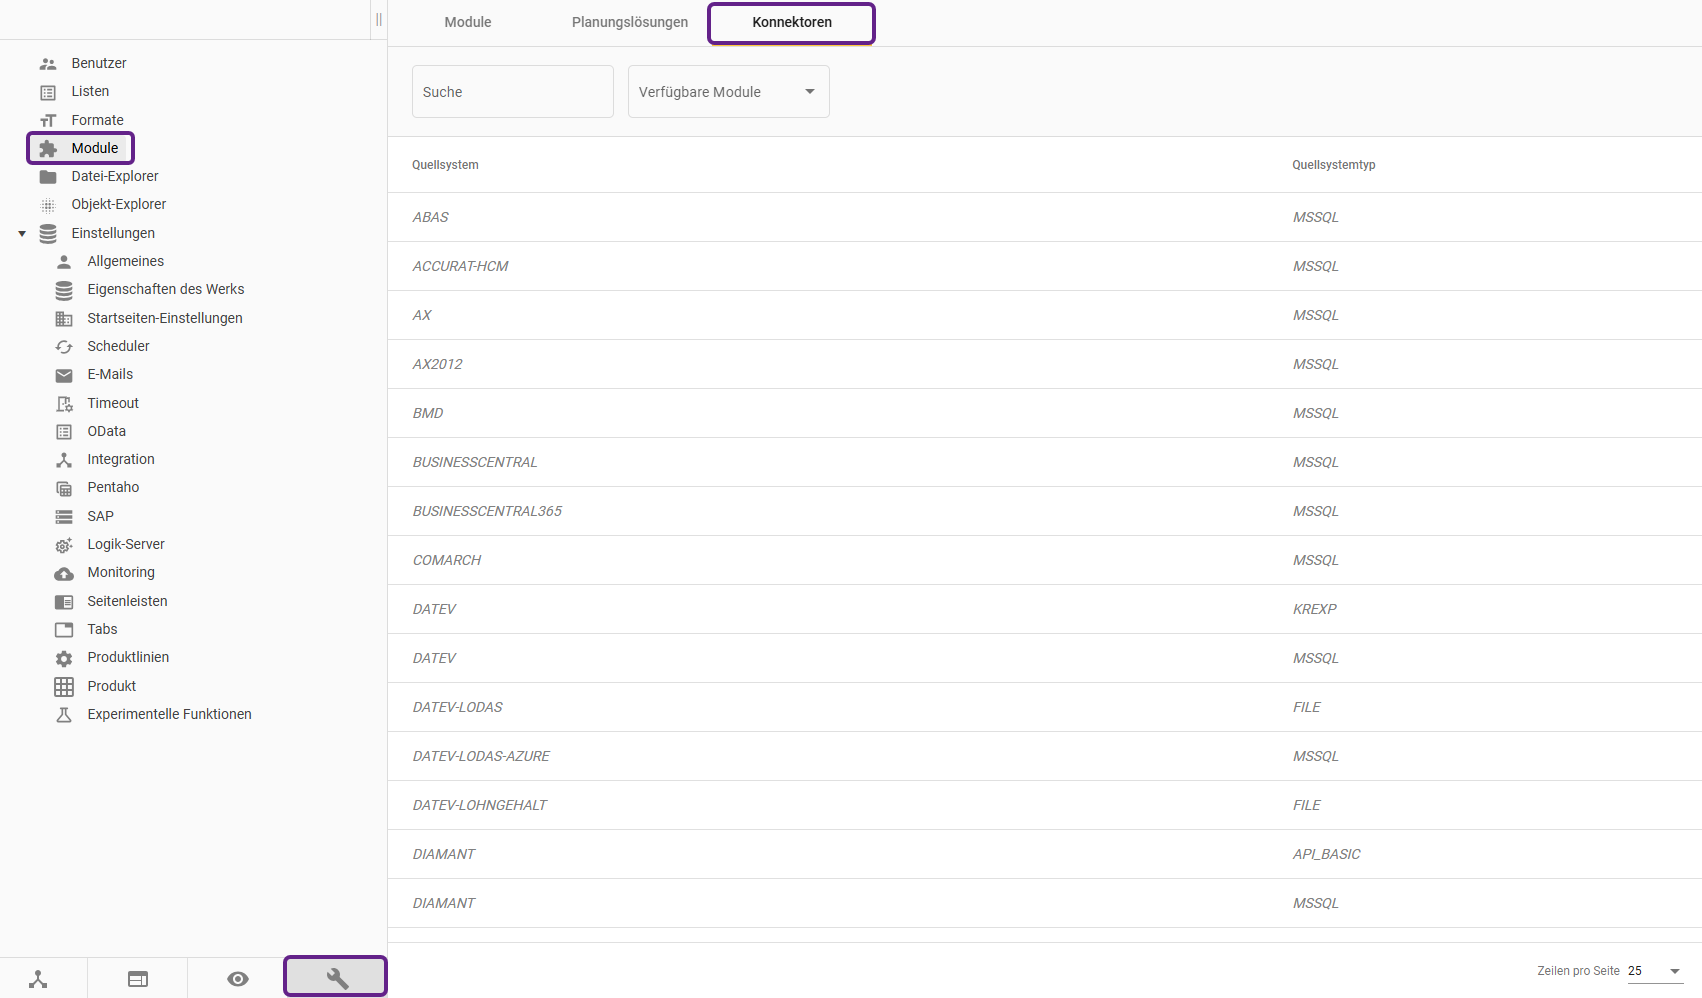Select the BUSINESSCENTRAL365 connector row
Screen dimensions: 1702x998
(487, 511)
